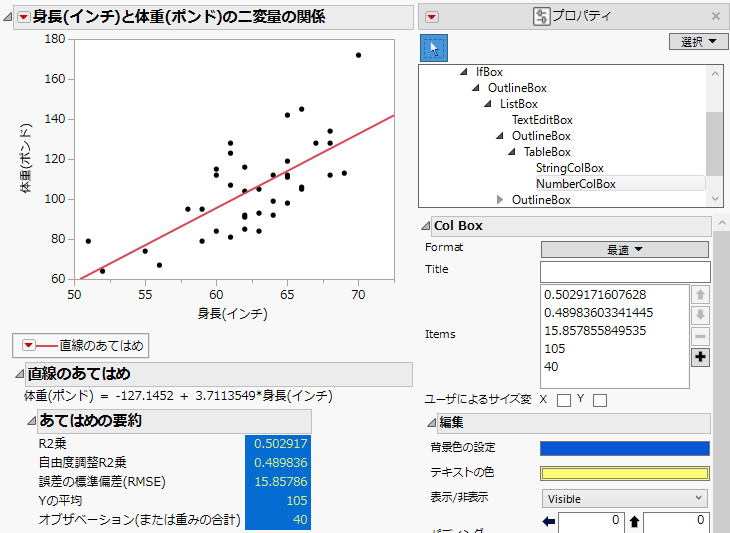Click the left padding value field
The height and width of the screenshot is (533, 730).
point(590,521)
